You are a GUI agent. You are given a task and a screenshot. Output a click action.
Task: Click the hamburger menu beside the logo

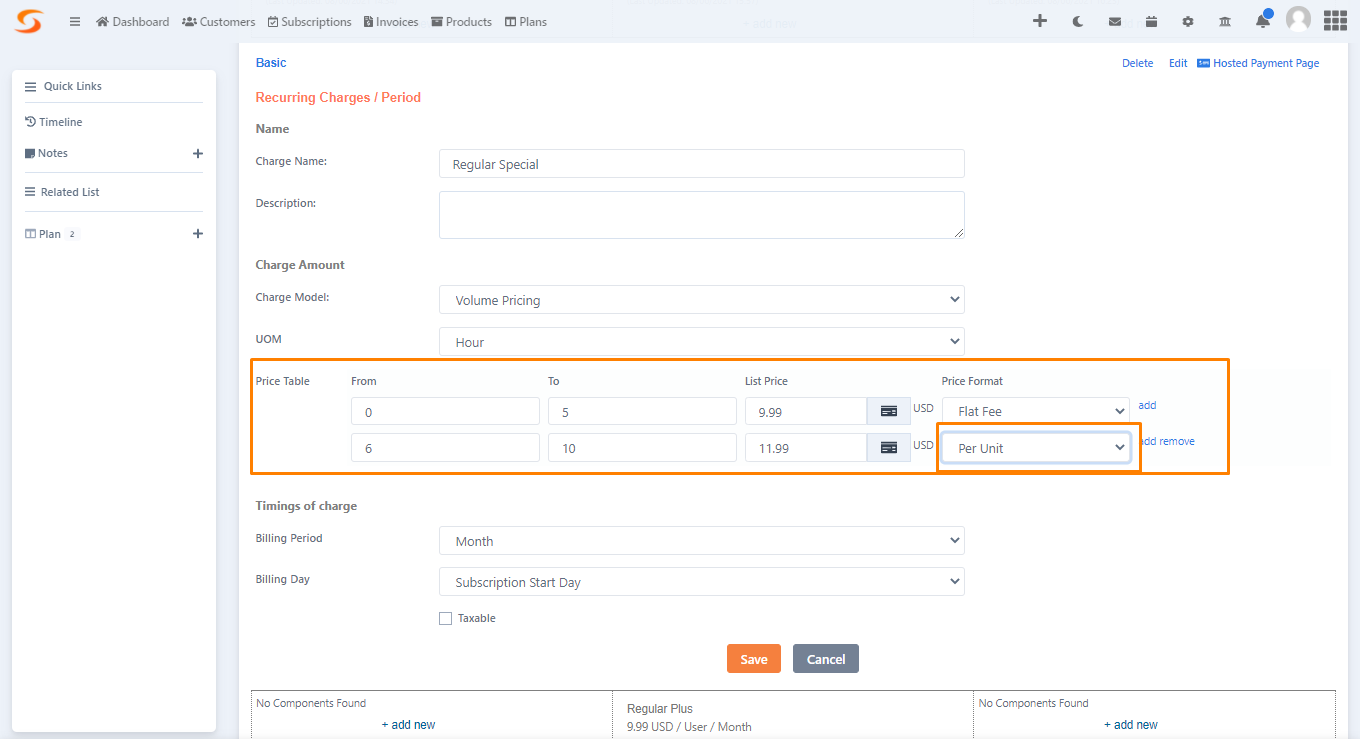(74, 21)
